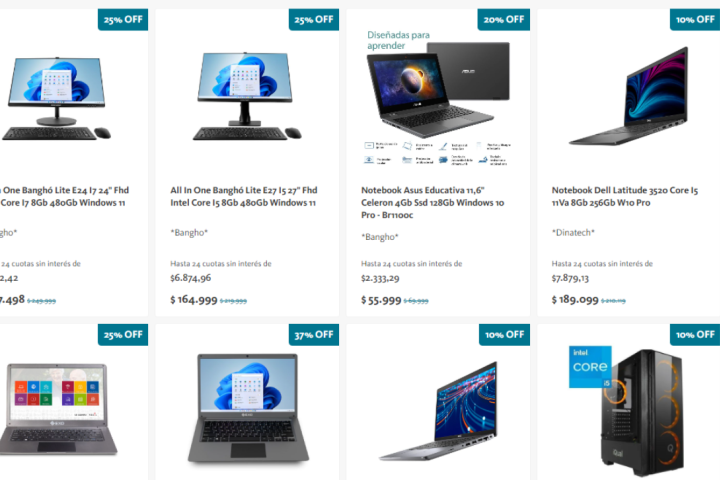The width and height of the screenshot is (720, 480).
Task: Open Notebook Dell Latitude 3520 Core I5 title
Action: [624, 196]
